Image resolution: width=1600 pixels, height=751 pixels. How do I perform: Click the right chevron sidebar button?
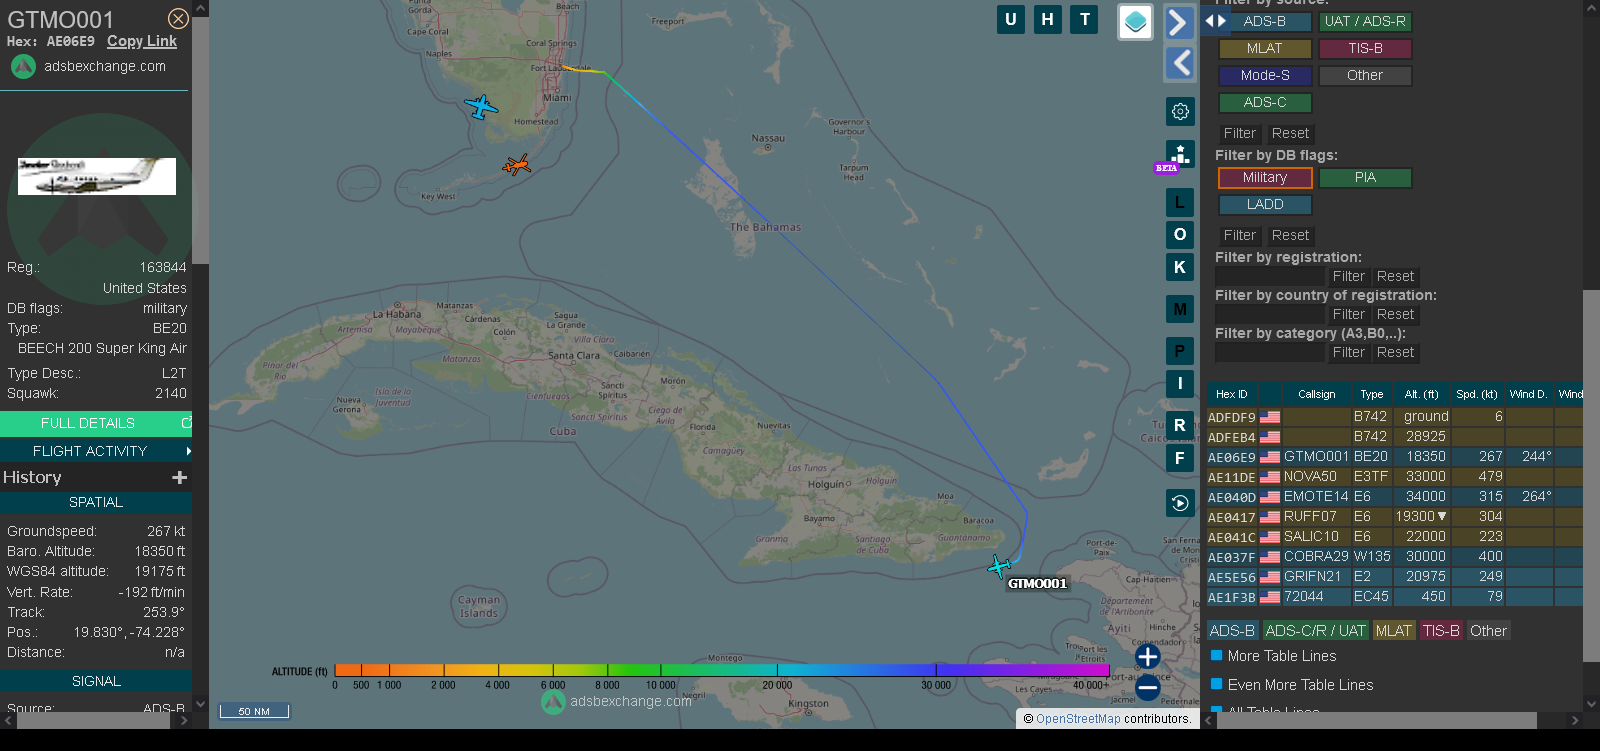[x=1179, y=22]
